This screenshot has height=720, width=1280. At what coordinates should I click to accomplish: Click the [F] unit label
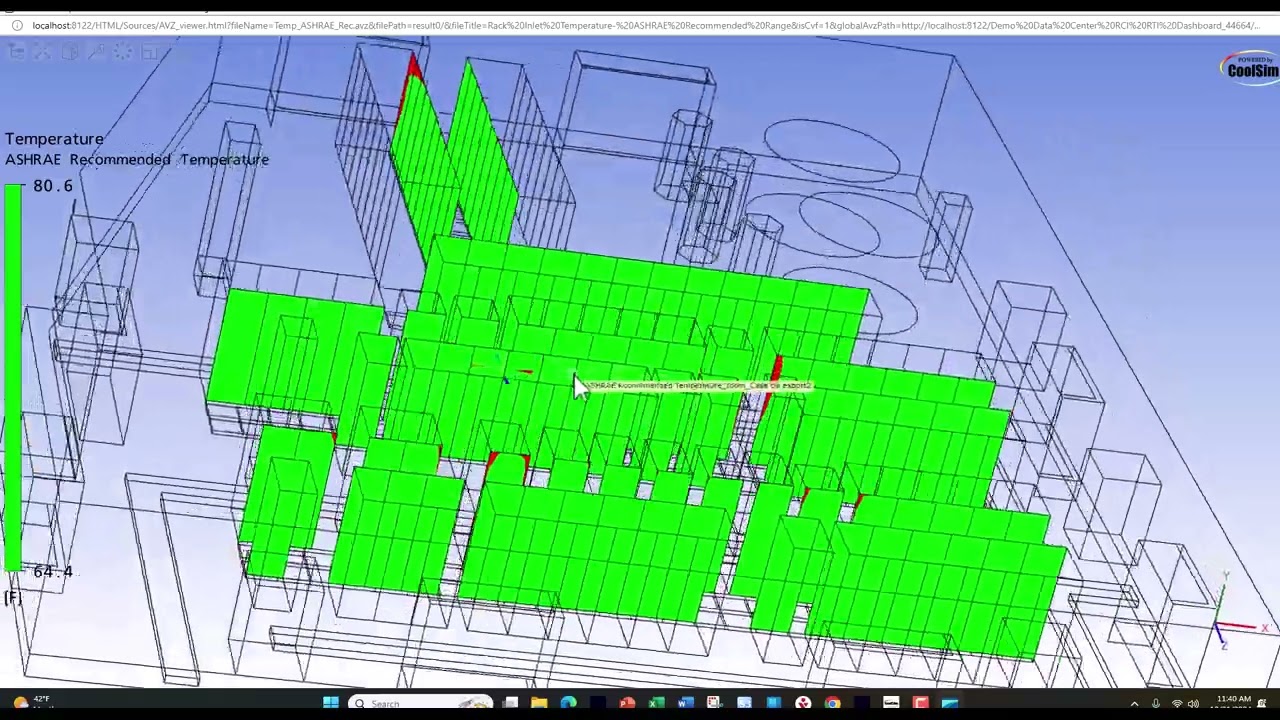pyautogui.click(x=12, y=597)
